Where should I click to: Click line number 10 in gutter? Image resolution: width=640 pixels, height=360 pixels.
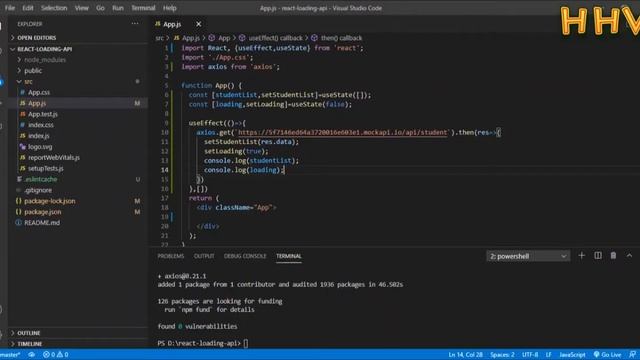coord(164,132)
